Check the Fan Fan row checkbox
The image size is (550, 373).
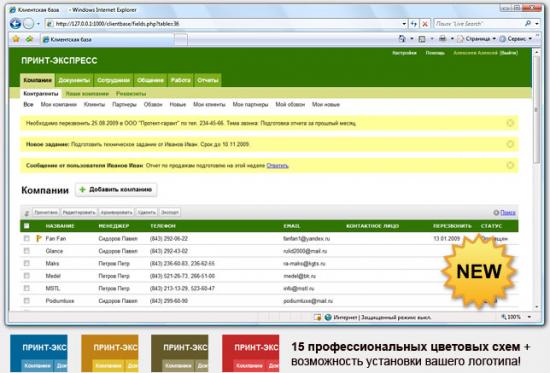tap(26, 238)
